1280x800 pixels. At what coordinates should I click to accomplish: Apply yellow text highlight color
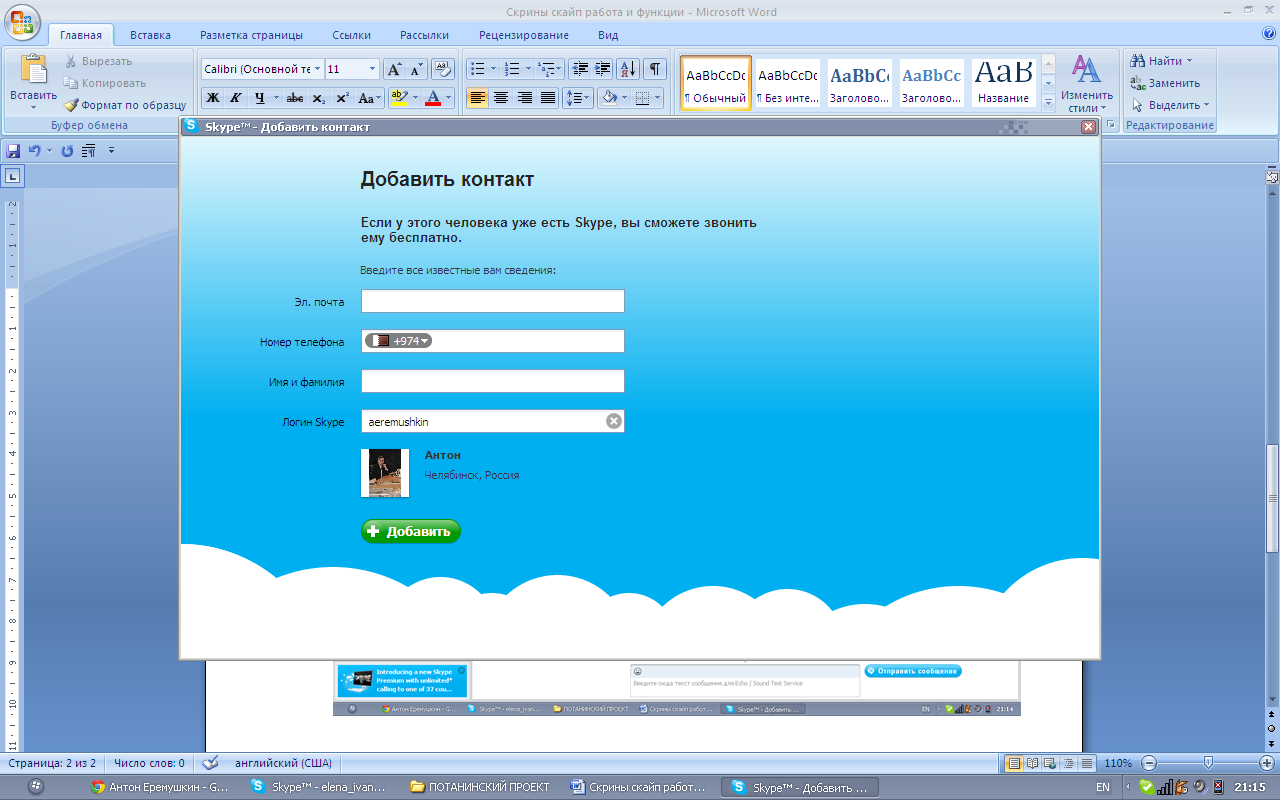coord(398,98)
